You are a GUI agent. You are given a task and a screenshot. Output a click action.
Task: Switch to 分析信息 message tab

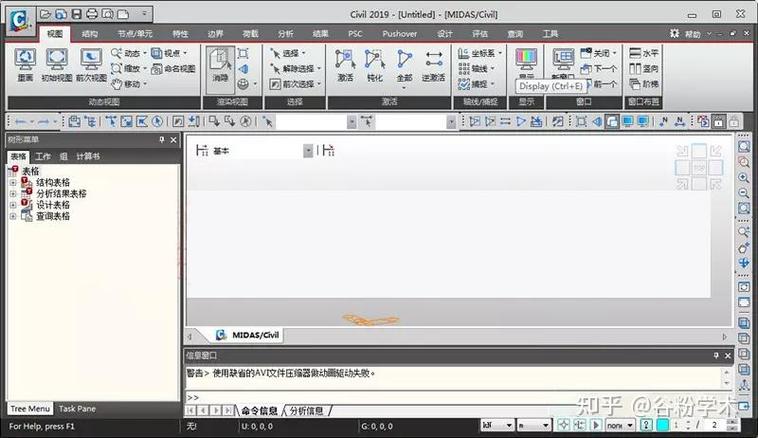pyautogui.click(x=306, y=411)
